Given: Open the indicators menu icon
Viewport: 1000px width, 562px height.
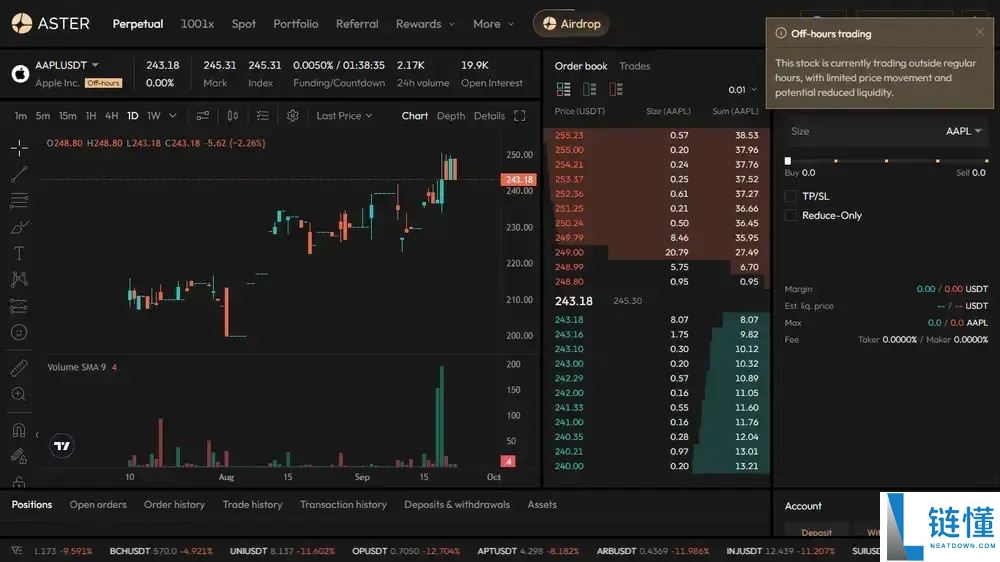Looking at the screenshot, I should [x=203, y=115].
